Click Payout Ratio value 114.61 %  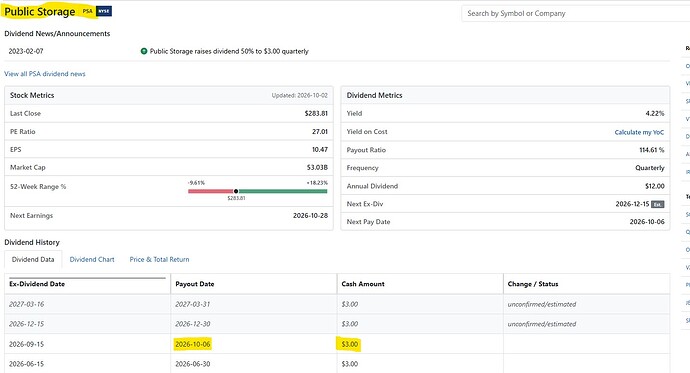point(652,150)
